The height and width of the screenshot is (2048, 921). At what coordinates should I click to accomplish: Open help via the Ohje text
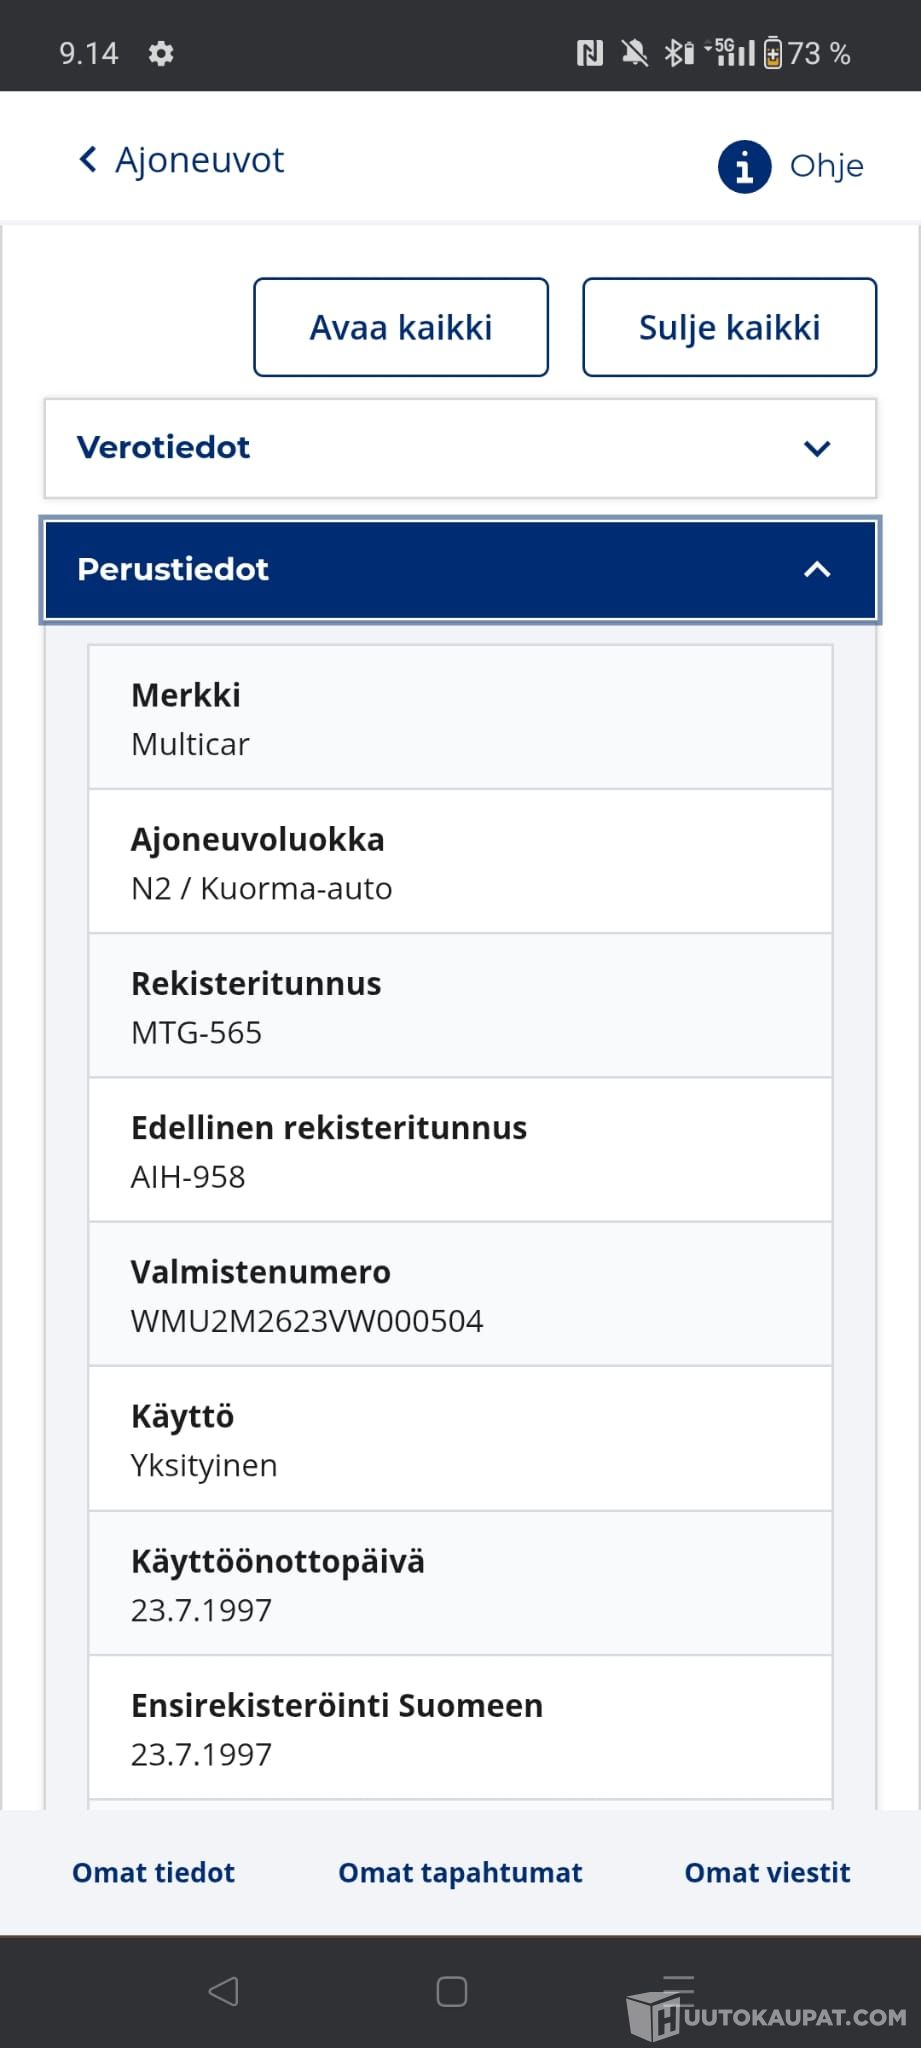coord(826,166)
